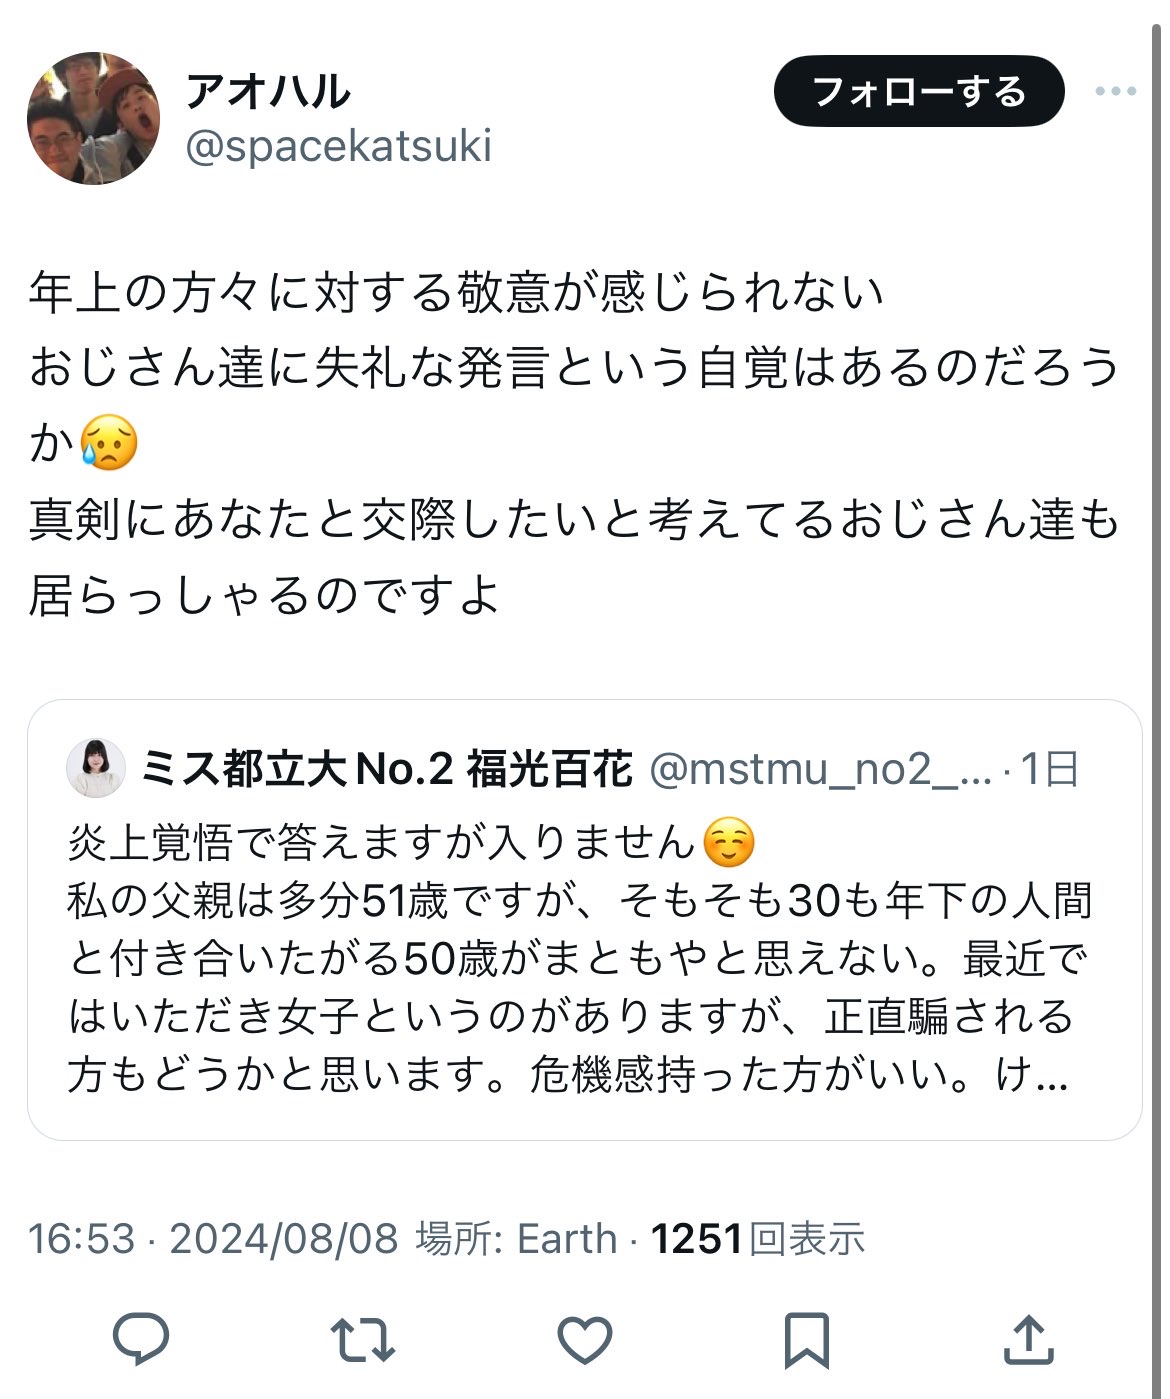The width and height of the screenshot is (1170, 1399).
Task: Open the @spacekatsuki handle link
Action: tap(339, 146)
